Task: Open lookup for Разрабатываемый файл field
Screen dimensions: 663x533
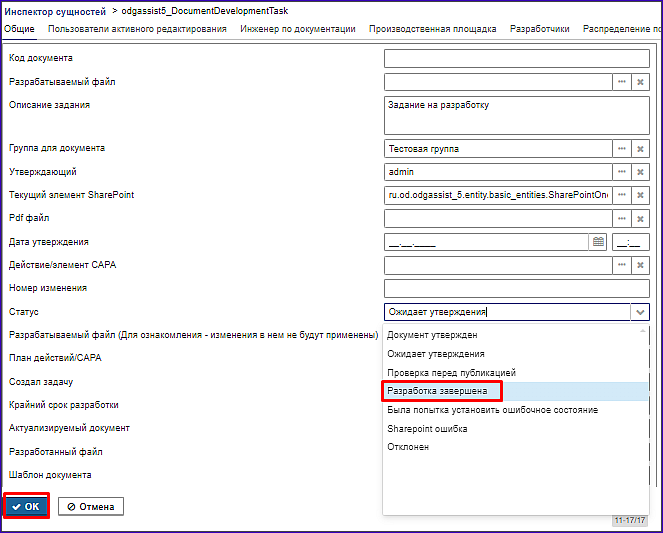Action: click(x=622, y=82)
